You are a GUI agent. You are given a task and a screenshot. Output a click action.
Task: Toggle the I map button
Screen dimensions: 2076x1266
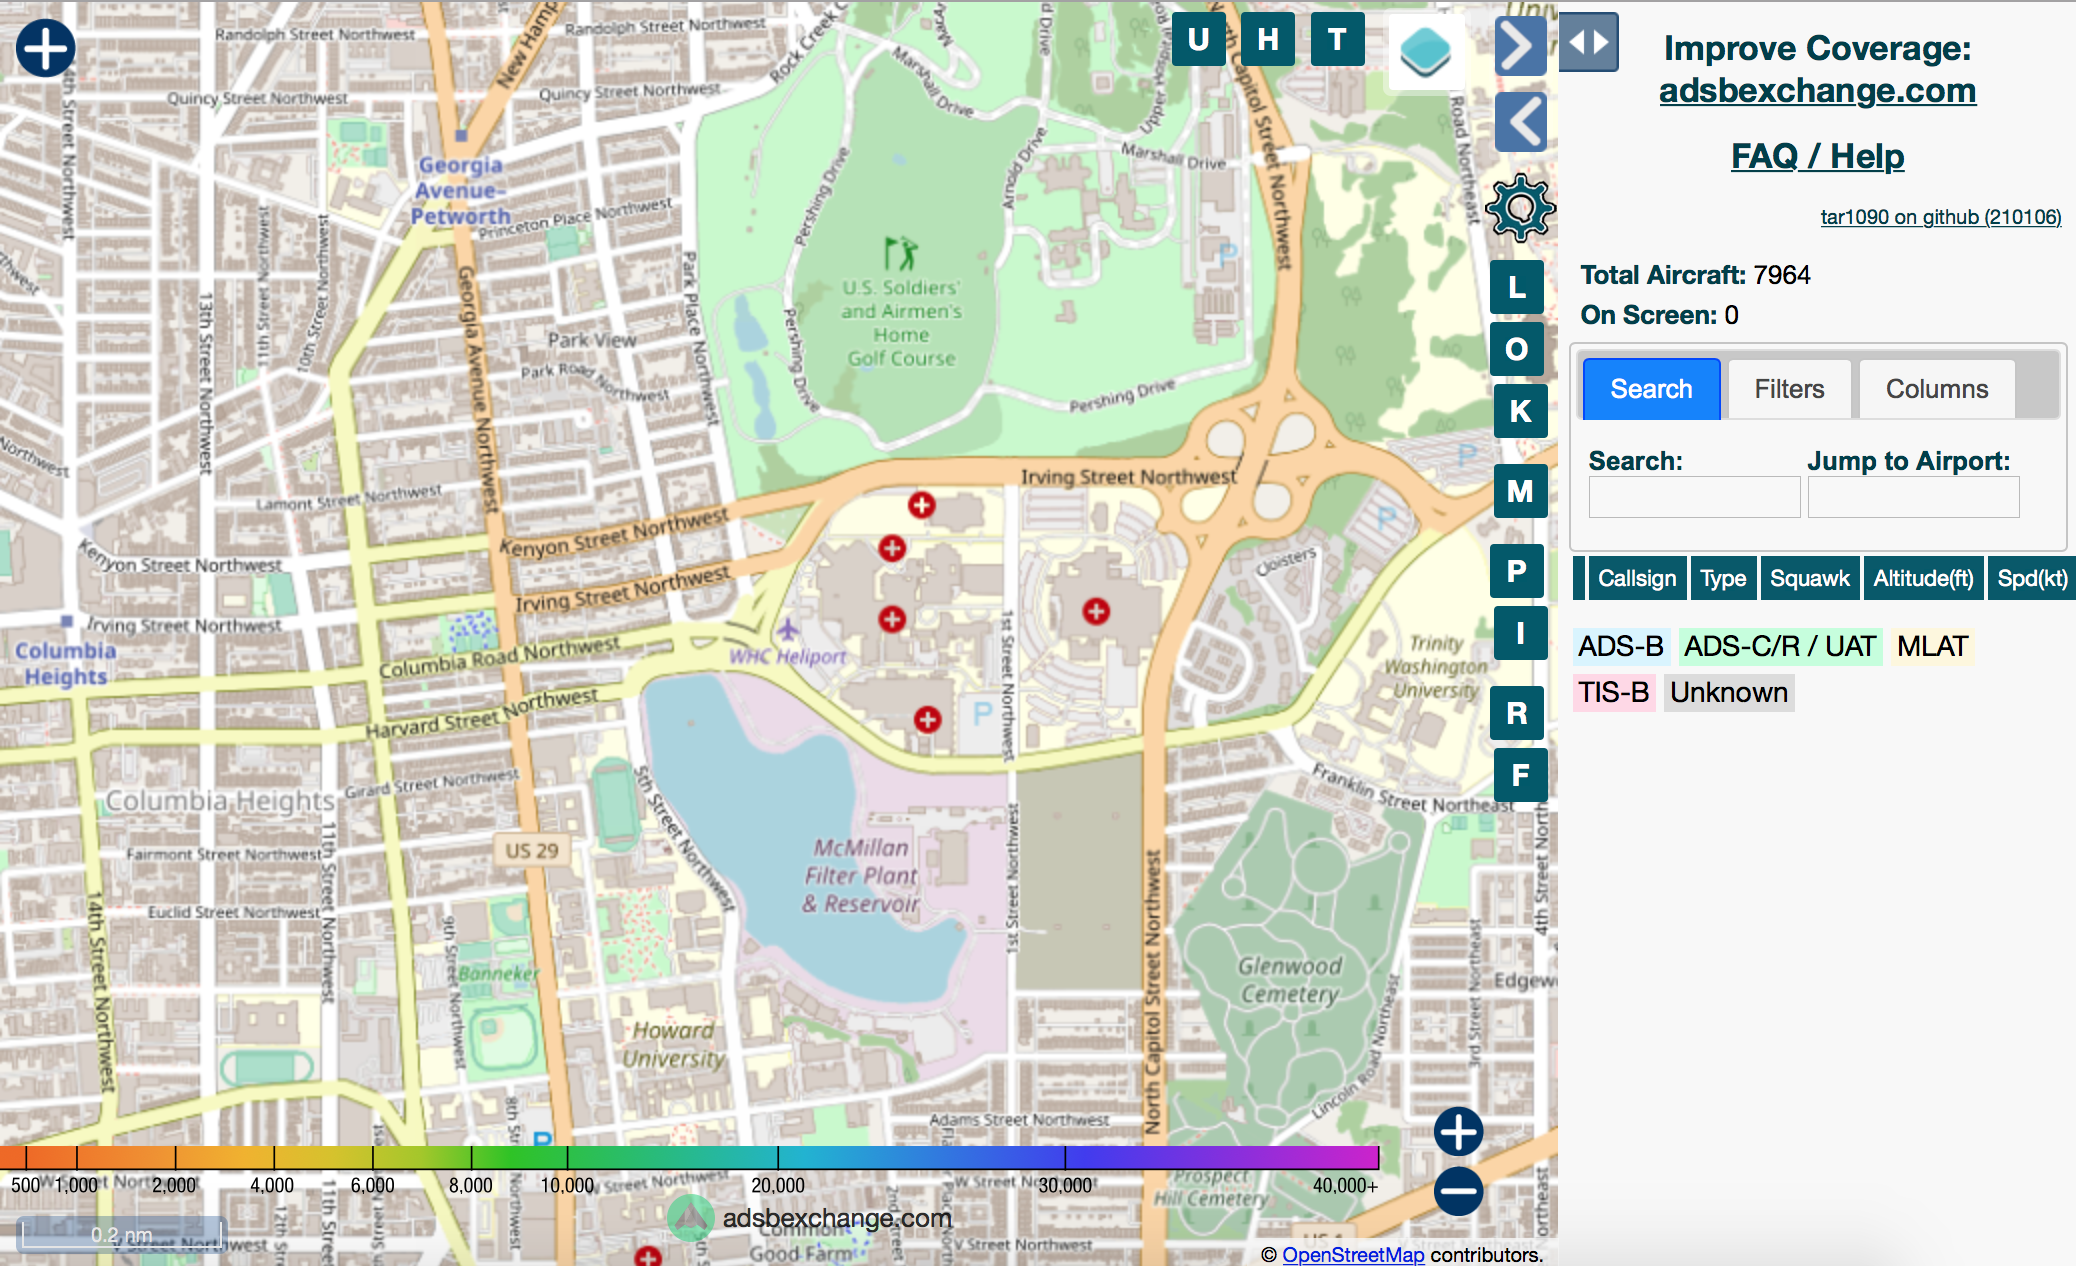tap(1520, 633)
